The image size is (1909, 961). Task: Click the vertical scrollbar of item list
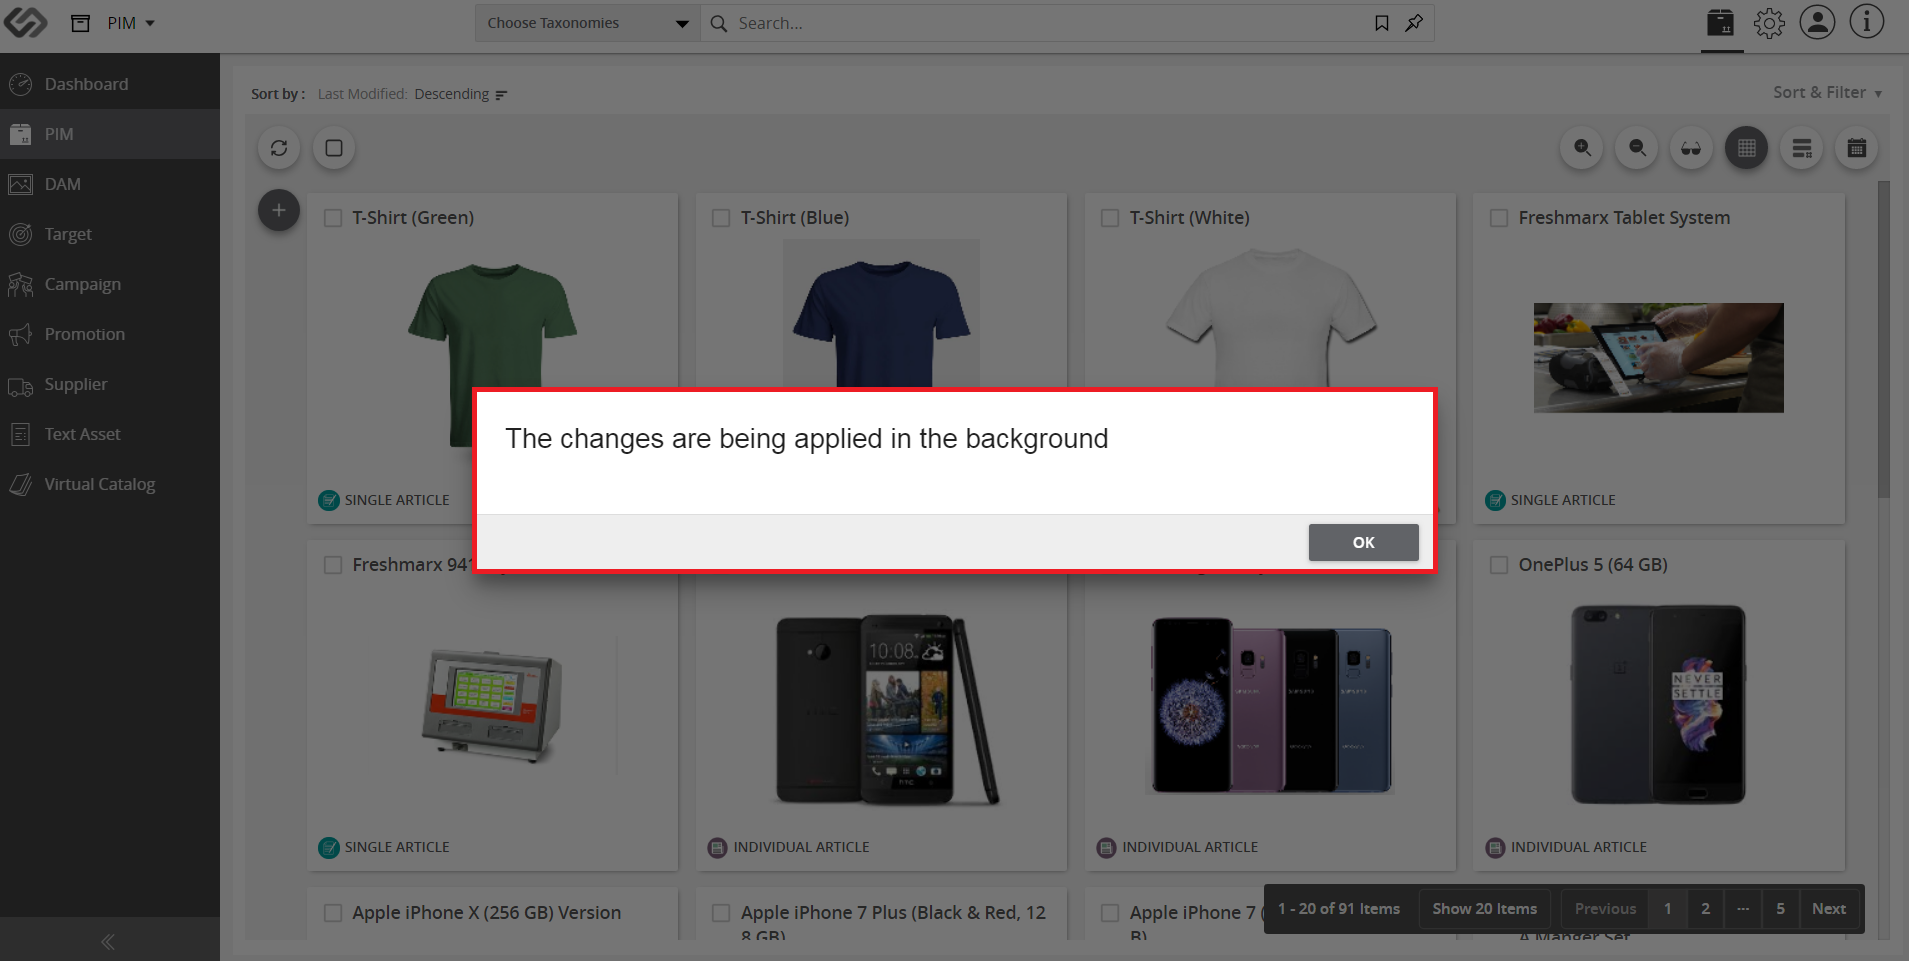pyautogui.click(x=1883, y=340)
